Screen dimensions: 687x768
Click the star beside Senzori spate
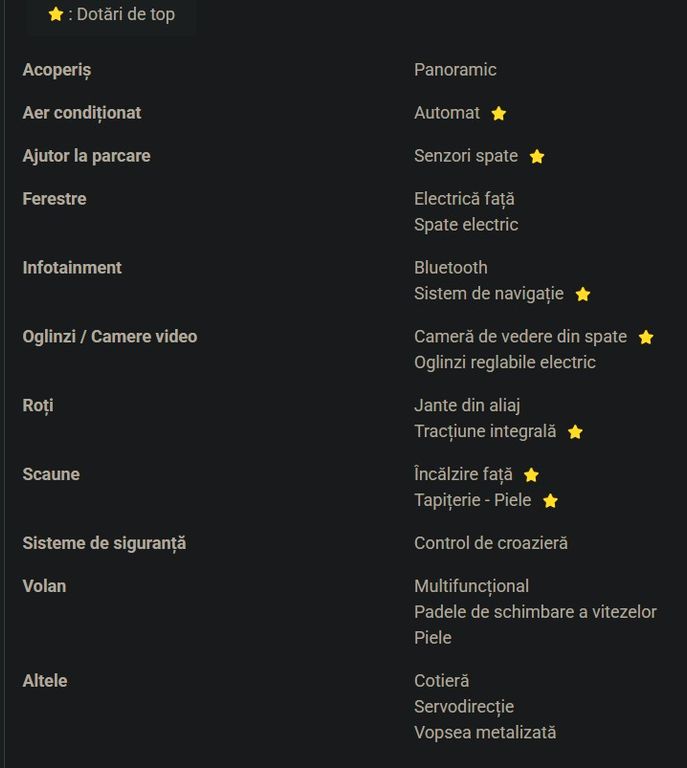pyautogui.click(x=537, y=157)
